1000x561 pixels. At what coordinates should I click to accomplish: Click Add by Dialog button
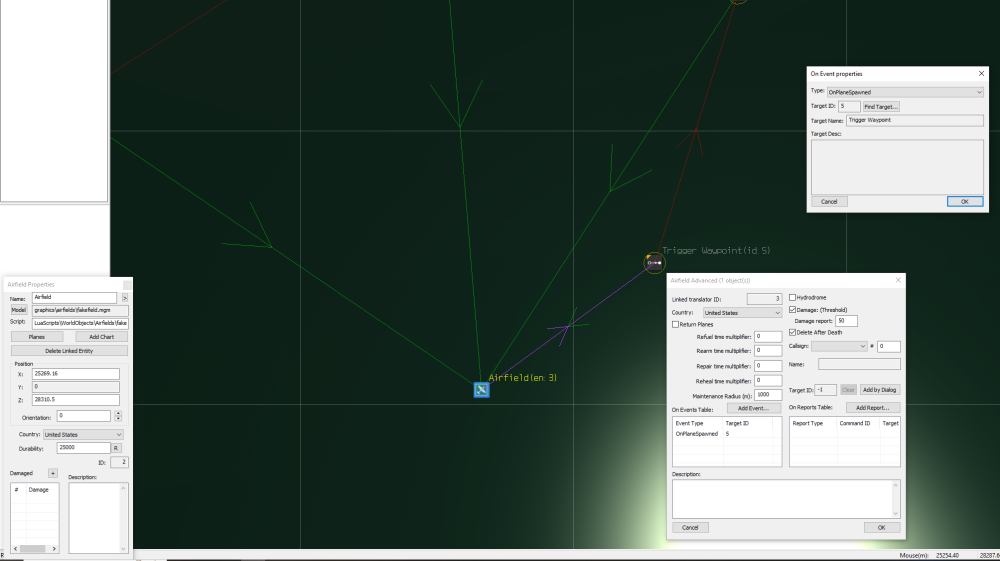click(x=880, y=390)
